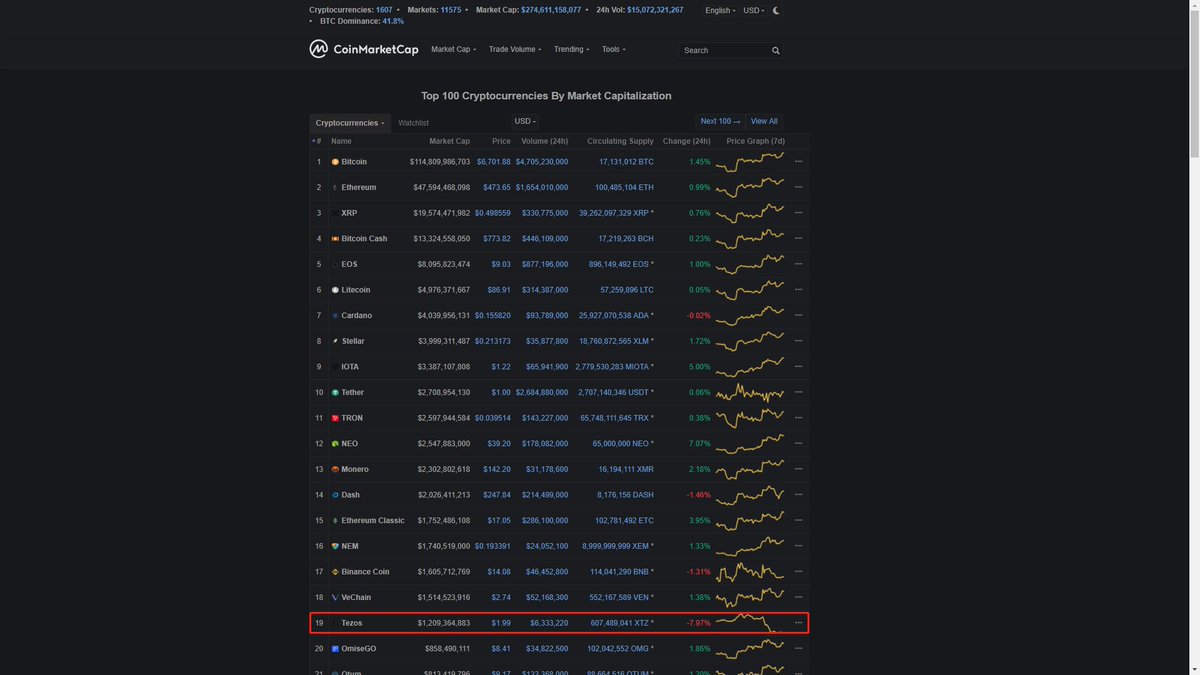
Task: Open the VeChain coin link
Action: (x=356, y=597)
